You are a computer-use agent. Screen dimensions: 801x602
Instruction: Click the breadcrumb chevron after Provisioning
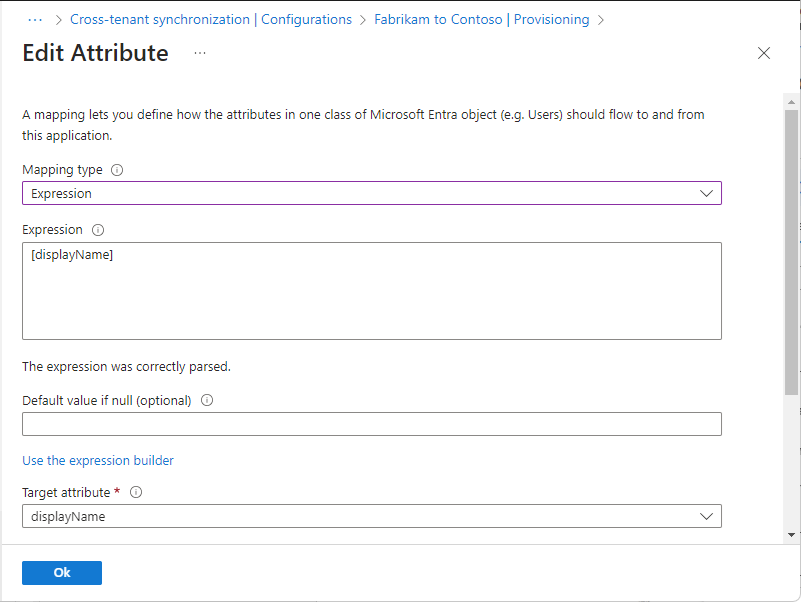tap(601, 19)
